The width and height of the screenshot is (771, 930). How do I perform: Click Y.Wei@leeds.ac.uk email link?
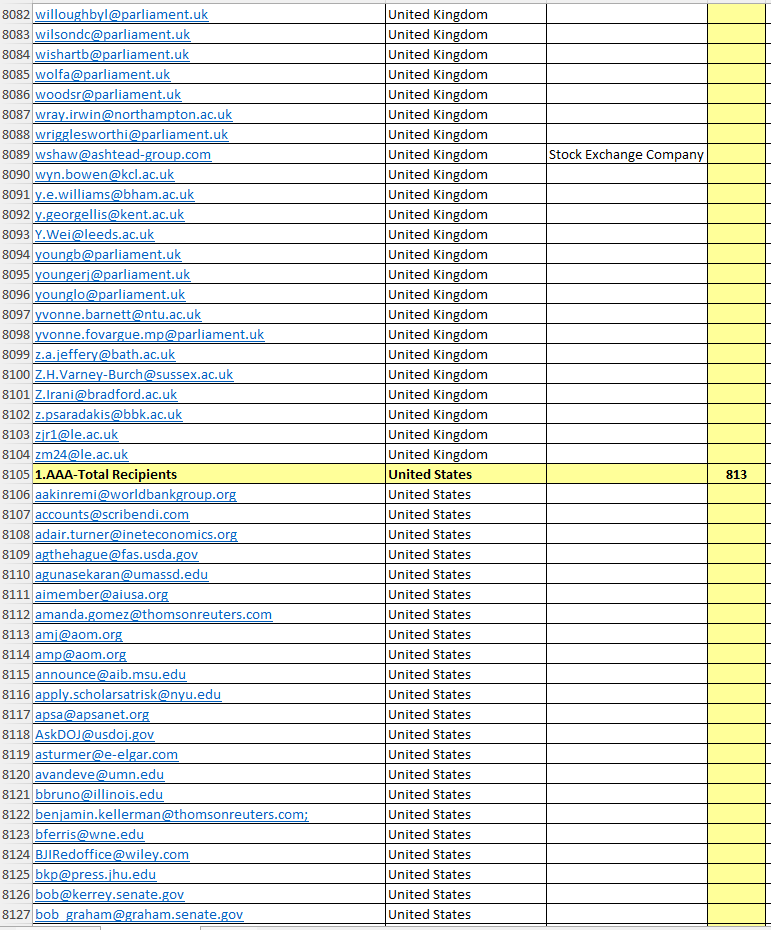tap(94, 235)
